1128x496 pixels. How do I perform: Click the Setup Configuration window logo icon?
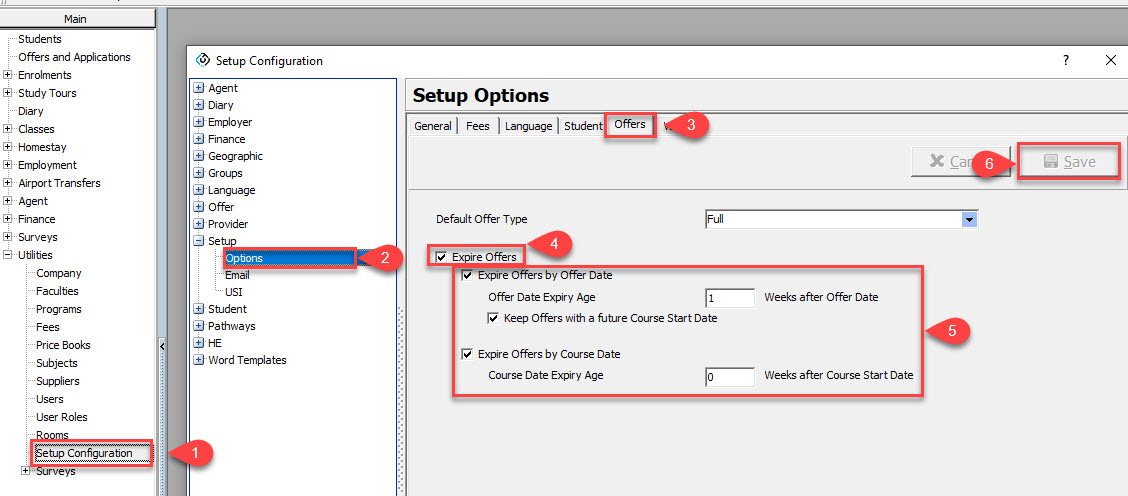pos(204,61)
